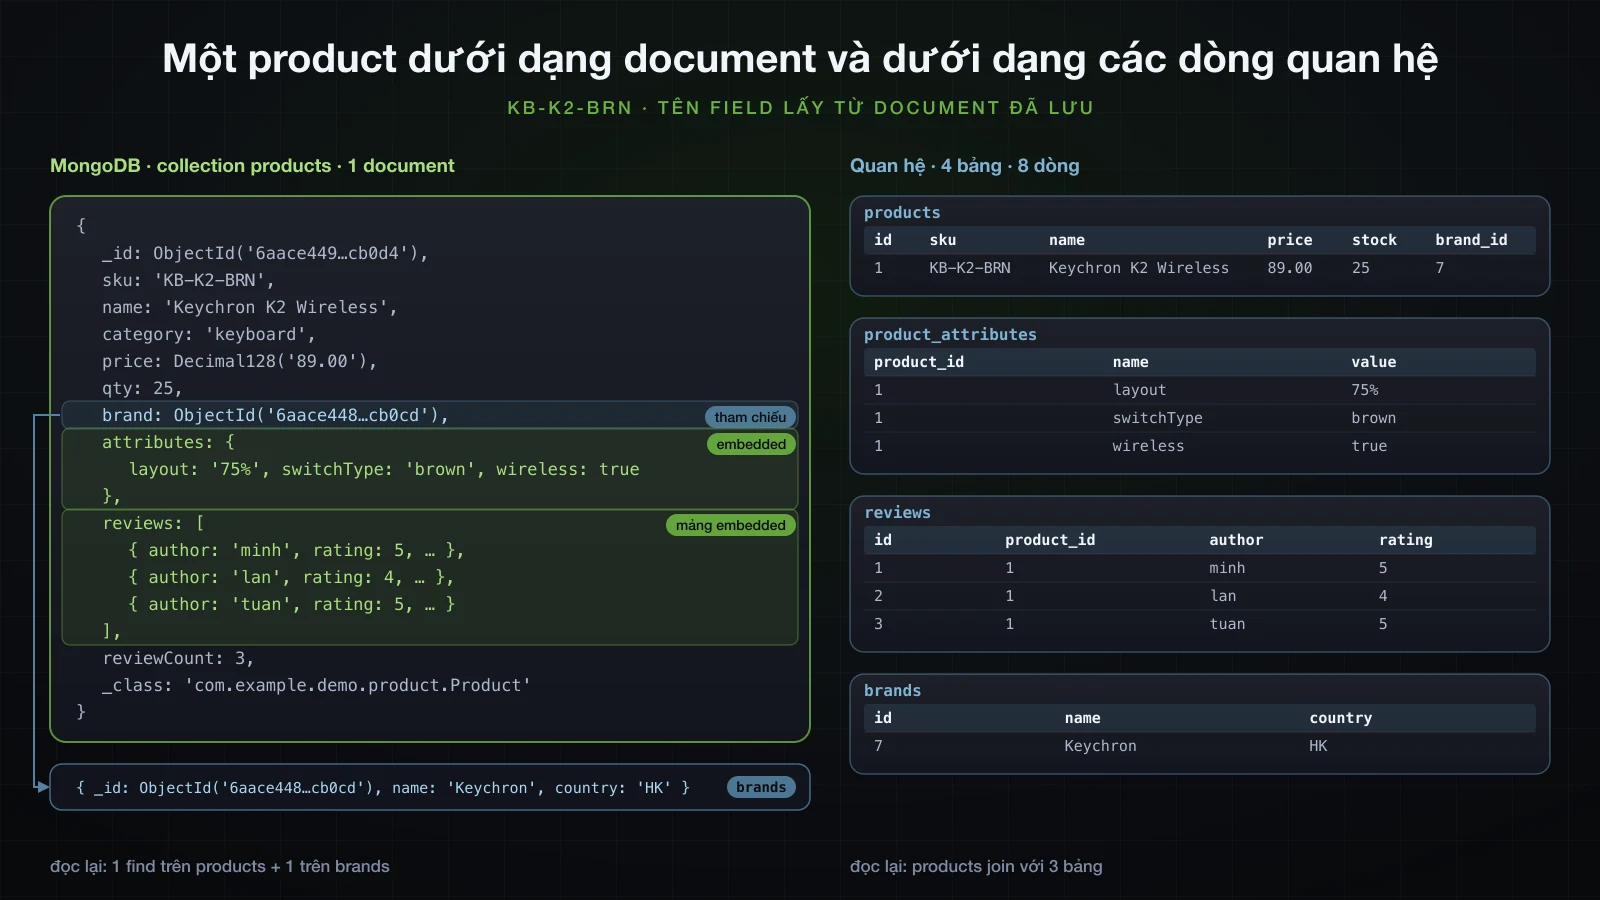Click the 'value' column header in product_attributes
The image size is (1600, 900).
tap(1374, 362)
